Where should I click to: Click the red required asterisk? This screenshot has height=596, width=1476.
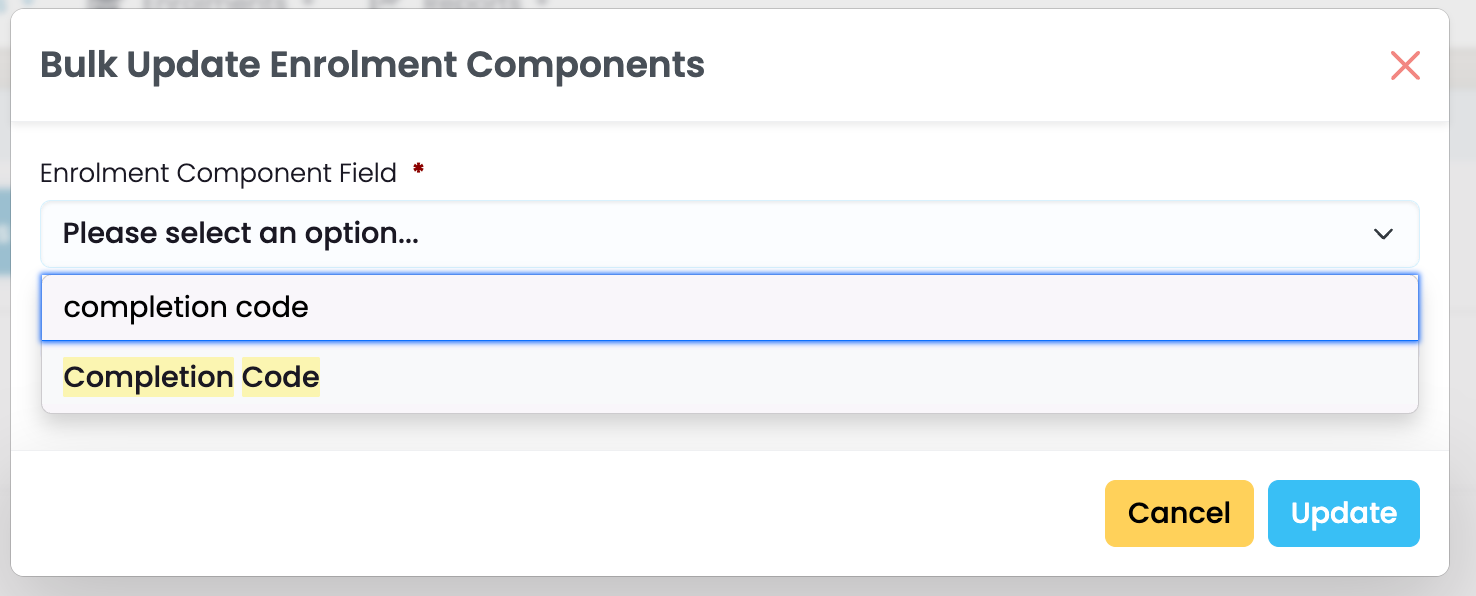(x=418, y=171)
